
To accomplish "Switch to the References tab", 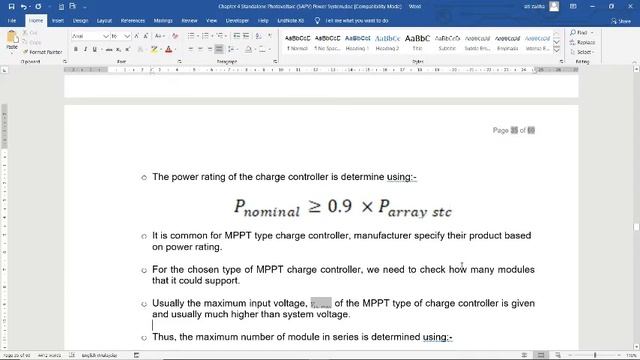I will [x=133, y=20].
